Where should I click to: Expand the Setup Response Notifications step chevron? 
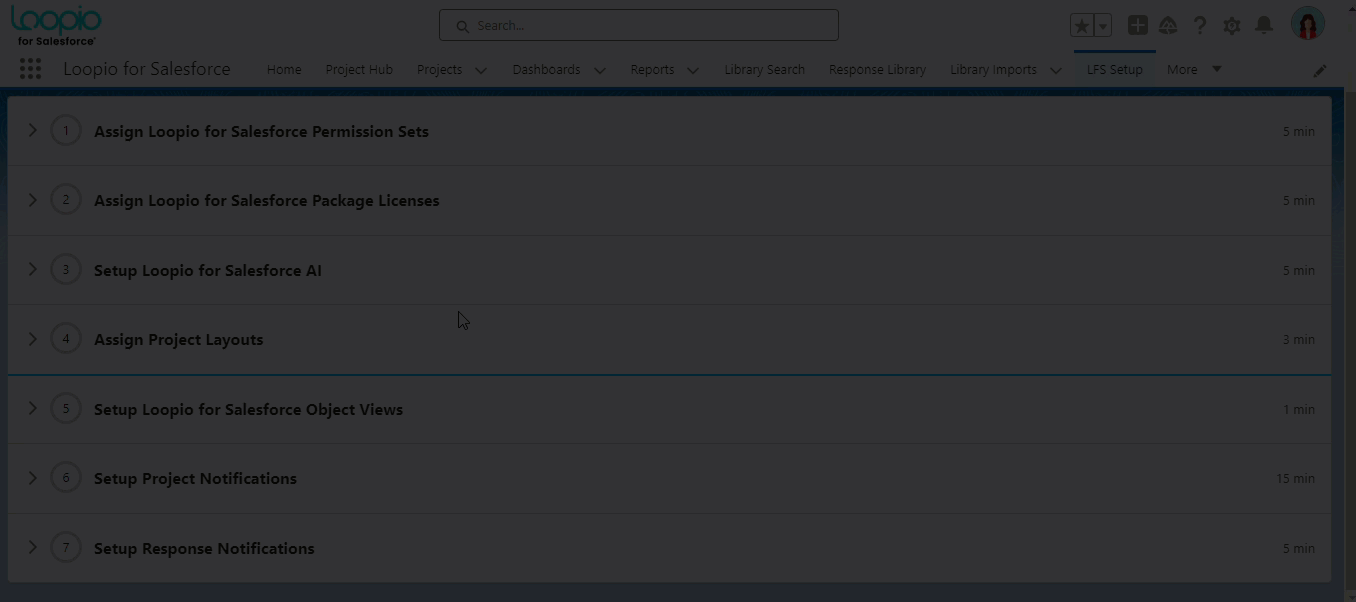[x=32, y=548]
